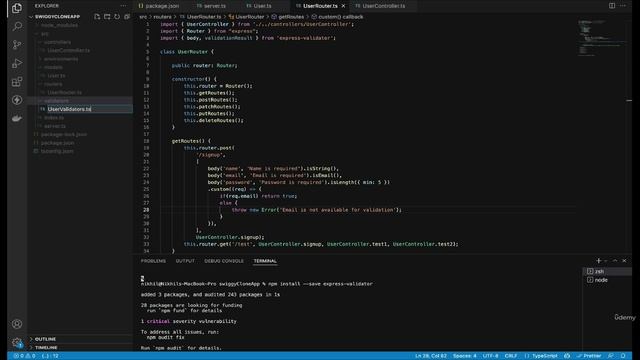This screenshot has height=360, width=640.
Task: Open UserController.ts in Explorer tree
Action: 68,51
